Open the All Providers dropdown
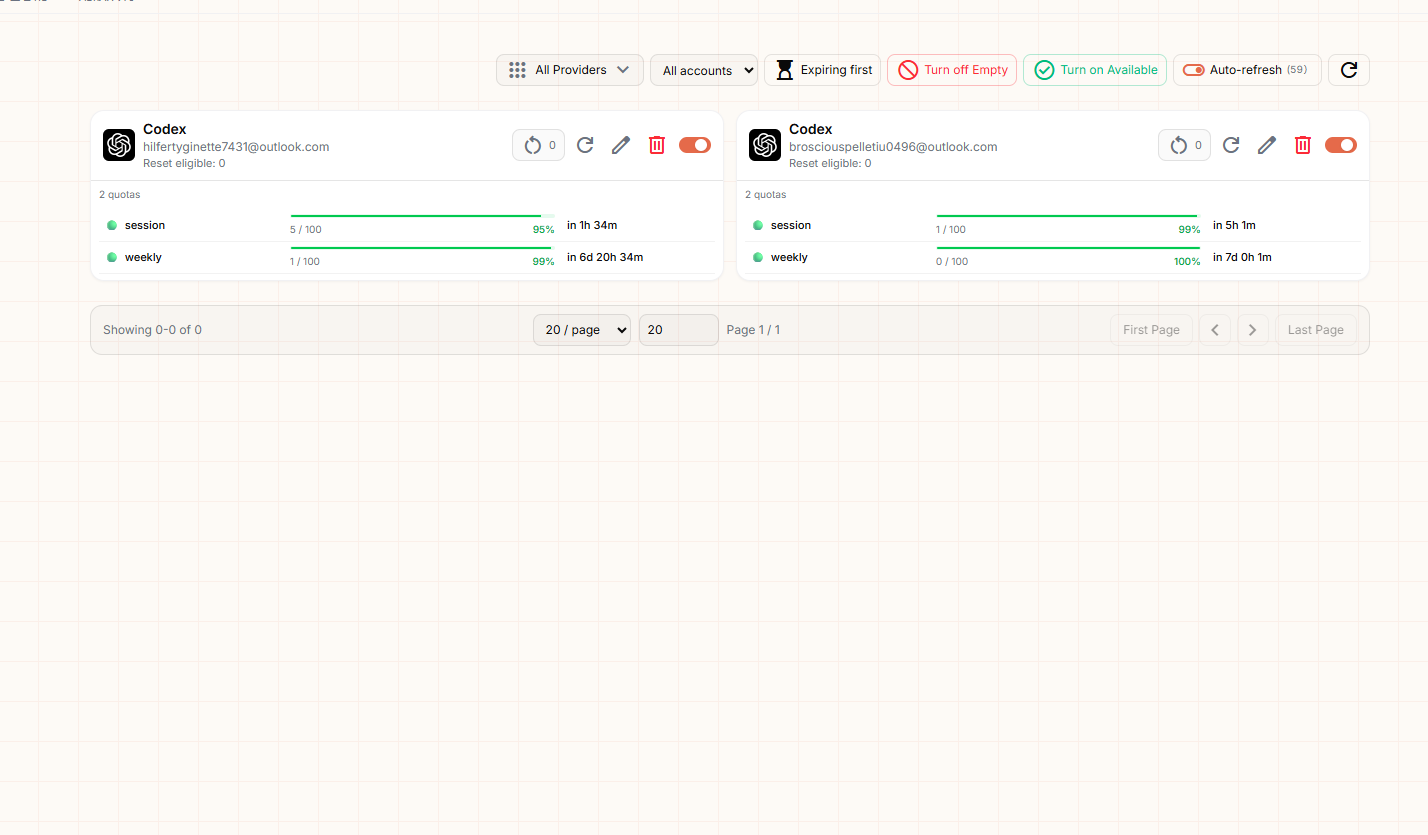The height and width of the screenshot is (835, 1428). coord(570,70)
